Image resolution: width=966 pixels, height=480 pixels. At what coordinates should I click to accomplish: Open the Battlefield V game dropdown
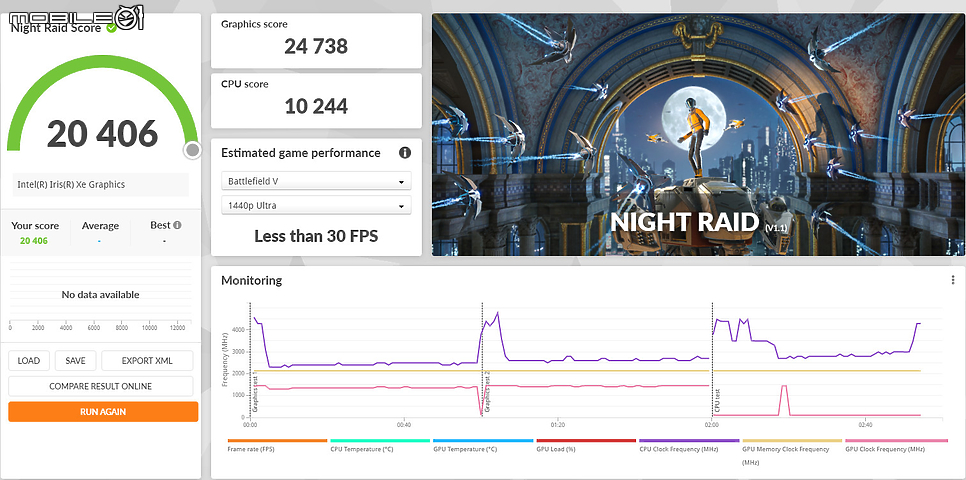point(316,181)
